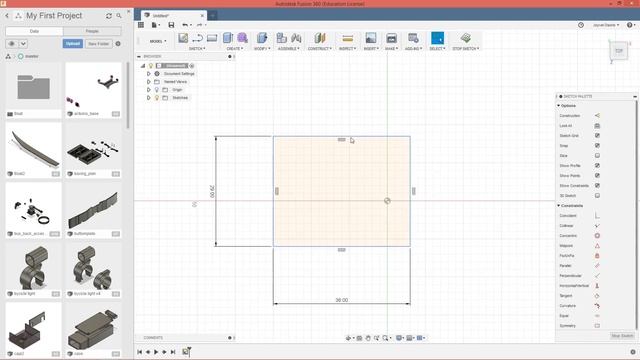Open the CONSTRUCT menu dropdown
Viewport: 640px width, 360px height.
point(320,49)
